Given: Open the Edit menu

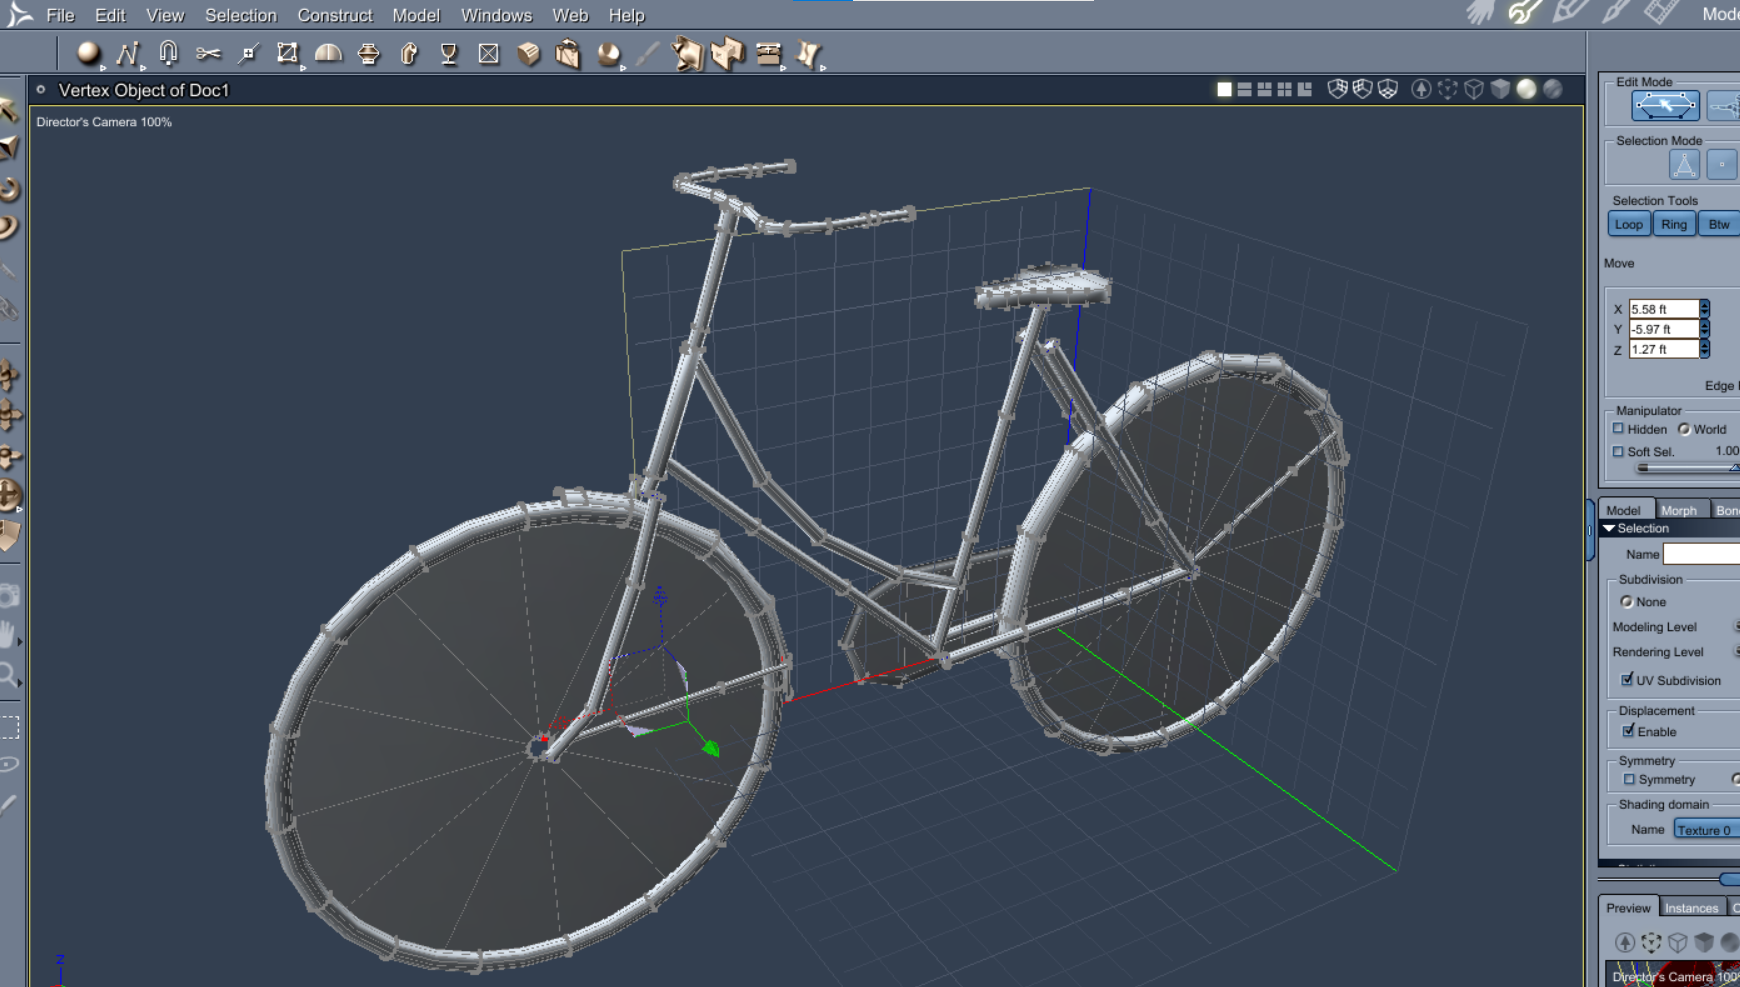Looking at the screenshot, I should pos(110,15).
